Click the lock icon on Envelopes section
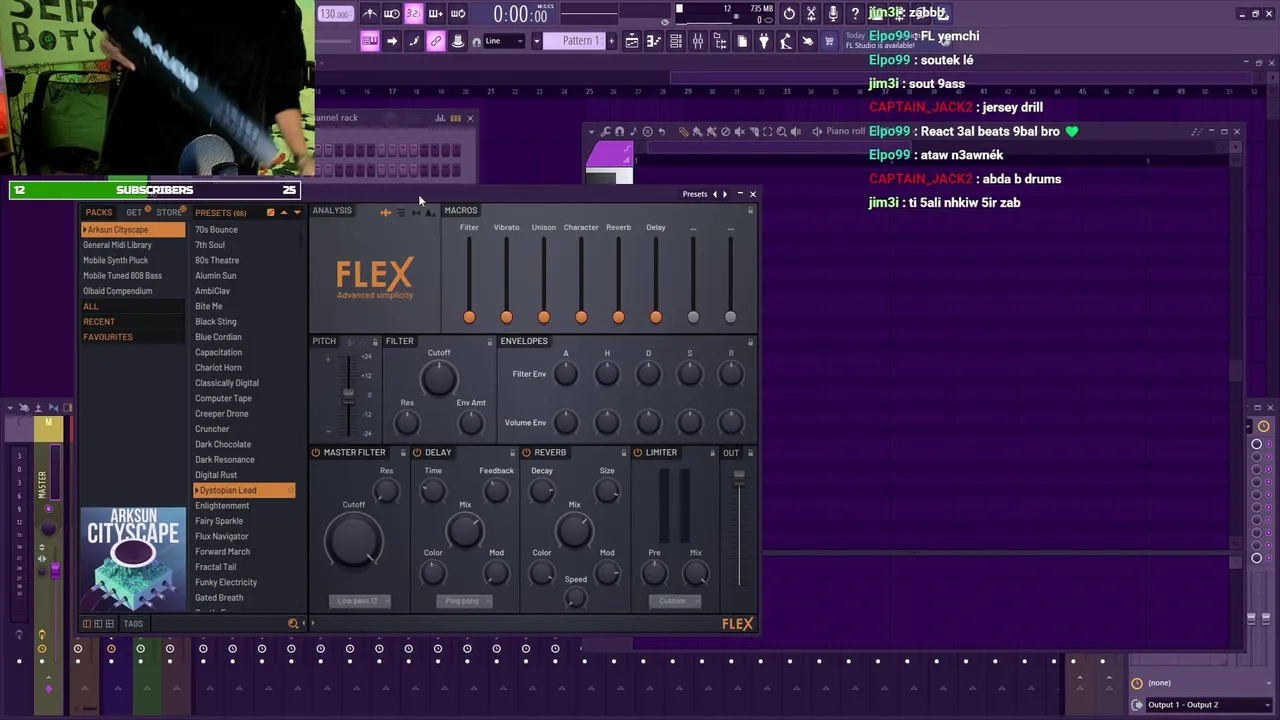The height and width of the screenshot is (720, 1280). pos(750,341)
